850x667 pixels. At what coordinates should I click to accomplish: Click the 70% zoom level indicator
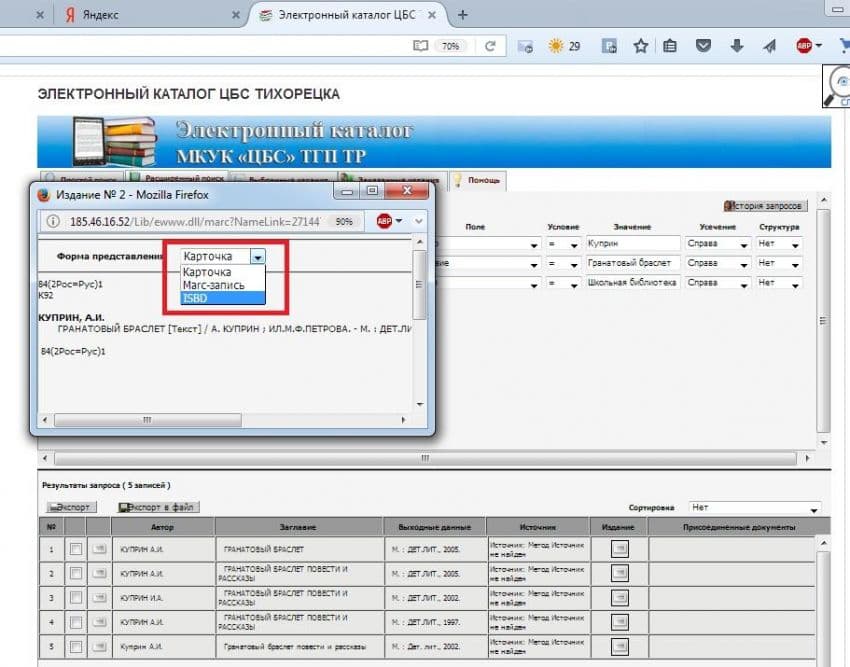pyautogui.click(x=450, y=46)
